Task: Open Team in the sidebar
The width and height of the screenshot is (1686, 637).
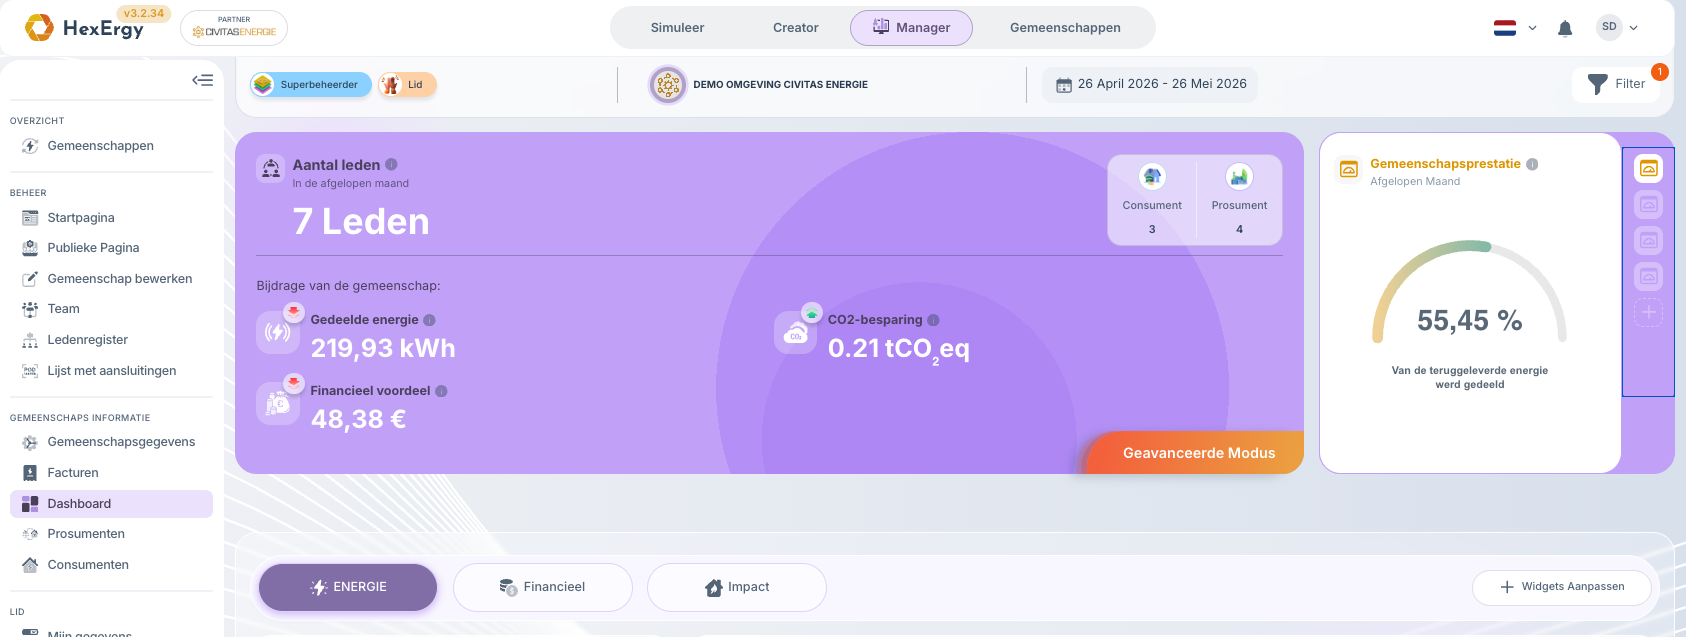Action: point(111,309)
